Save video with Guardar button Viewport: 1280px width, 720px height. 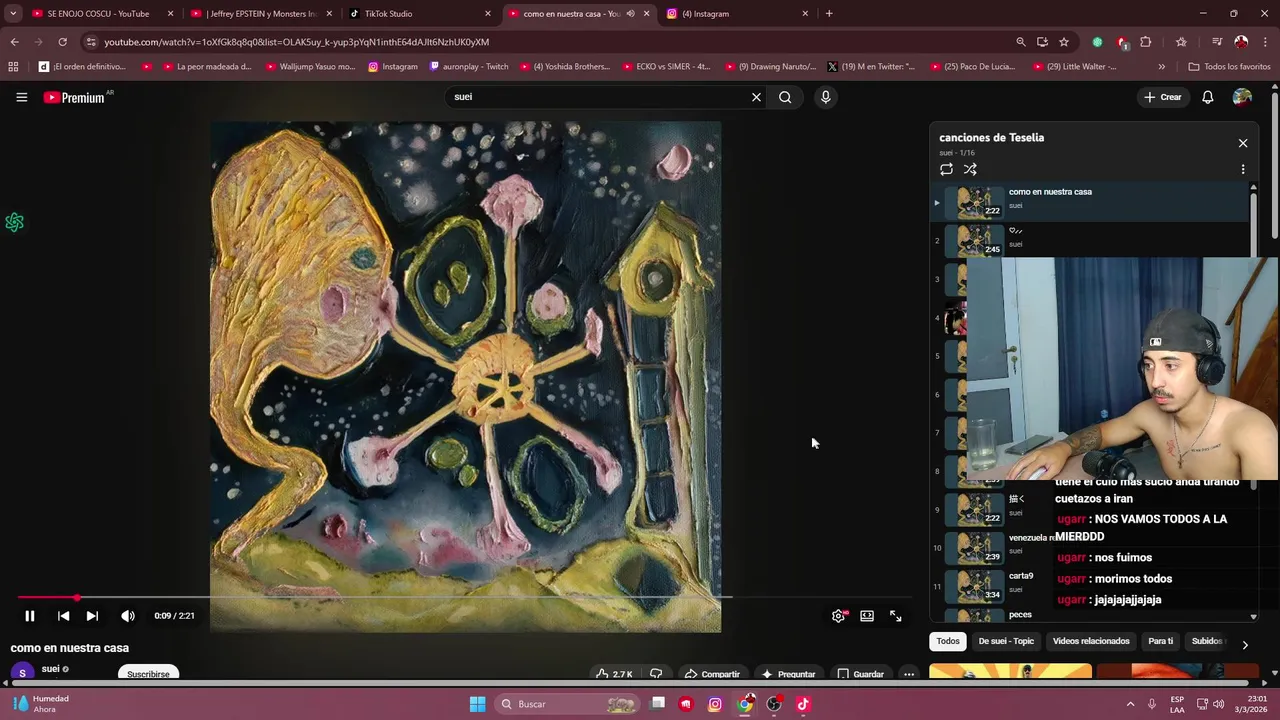[x=860, y=674]
